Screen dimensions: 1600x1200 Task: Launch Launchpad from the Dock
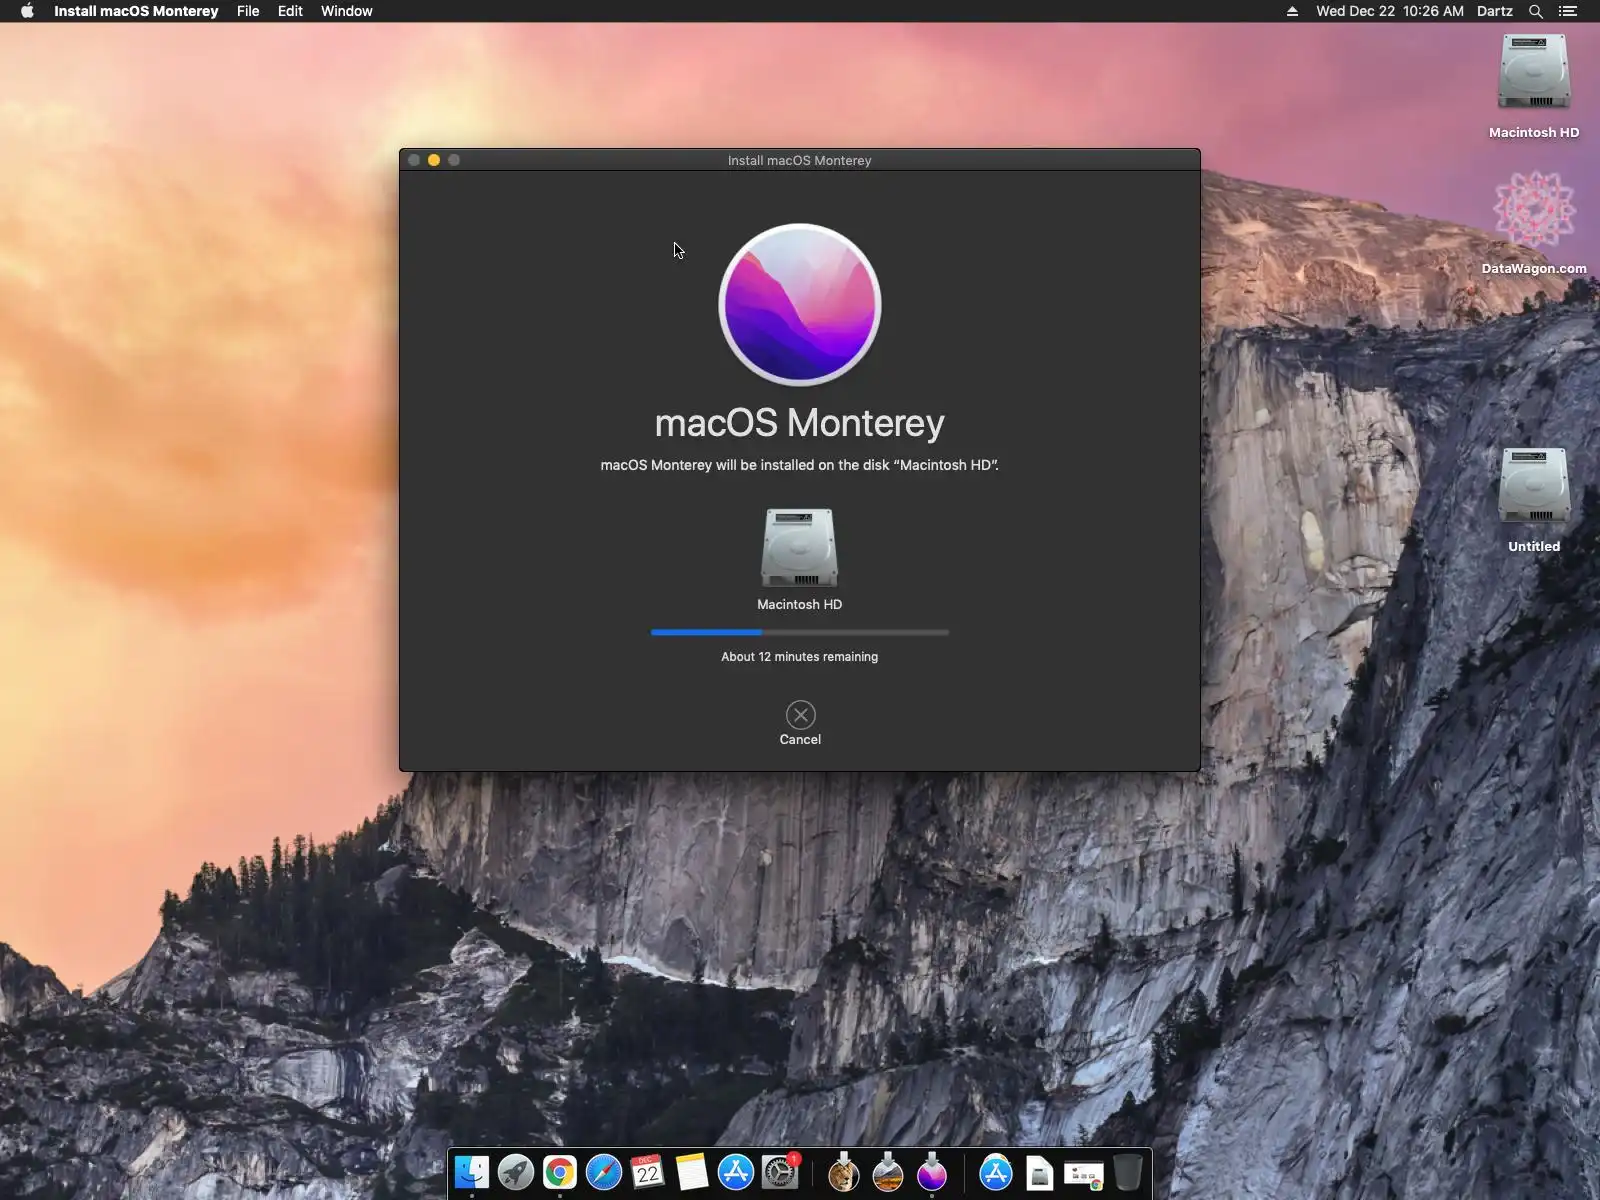pos(516,1172)
